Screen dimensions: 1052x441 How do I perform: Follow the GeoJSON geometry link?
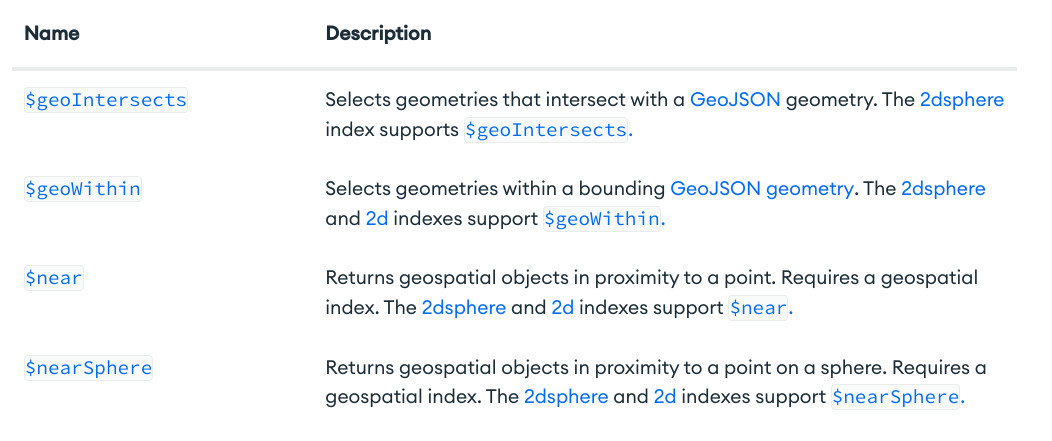761,189
